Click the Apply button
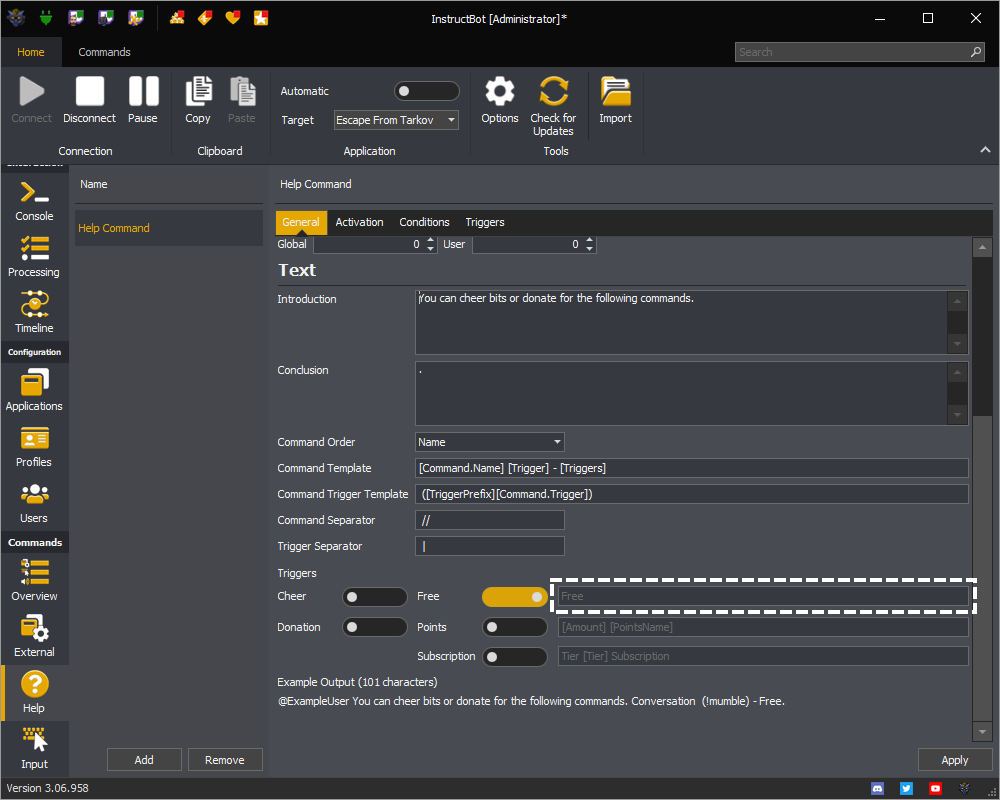This screenshot has width=1000, height=800. click(x=955, y=760)
